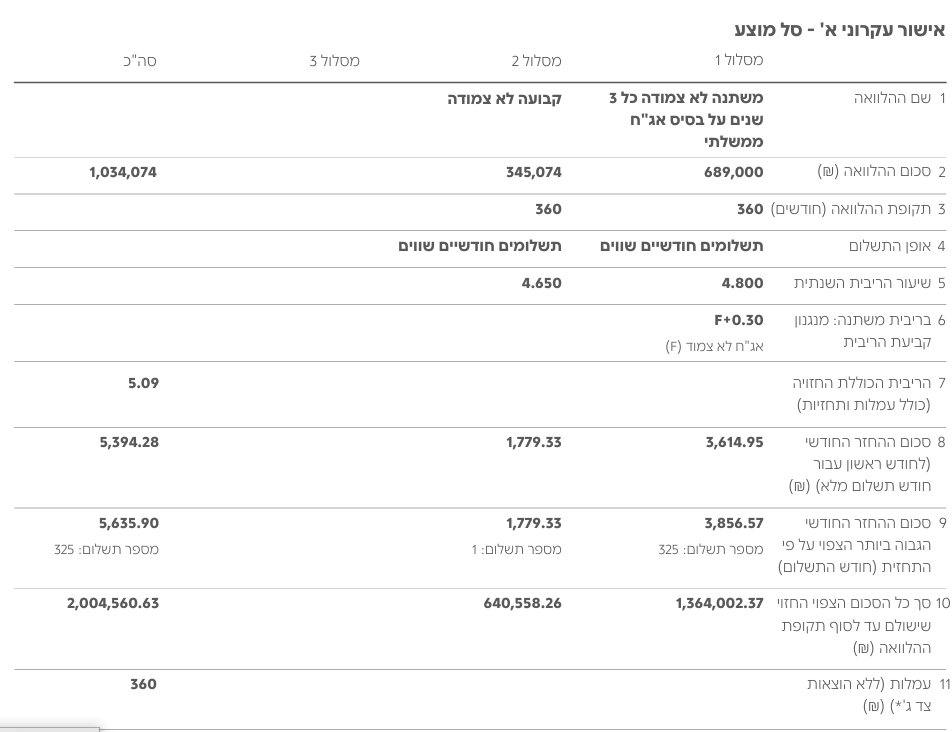The height and width of the screenshot is (732, 952).
Task: Click the 3,614.95 first monthly repayment
Action: click(x=734, y=443)
